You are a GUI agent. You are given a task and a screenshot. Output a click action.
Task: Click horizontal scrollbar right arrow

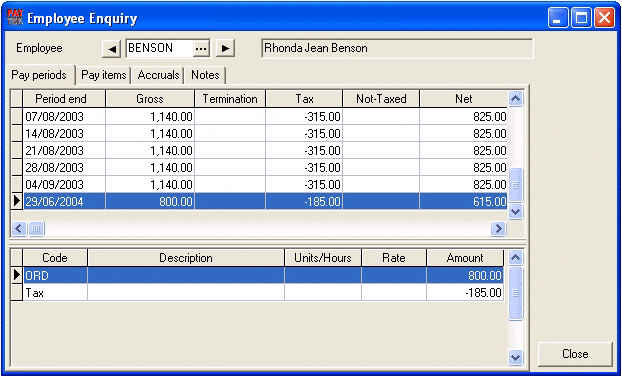click(x=499, y=228)
